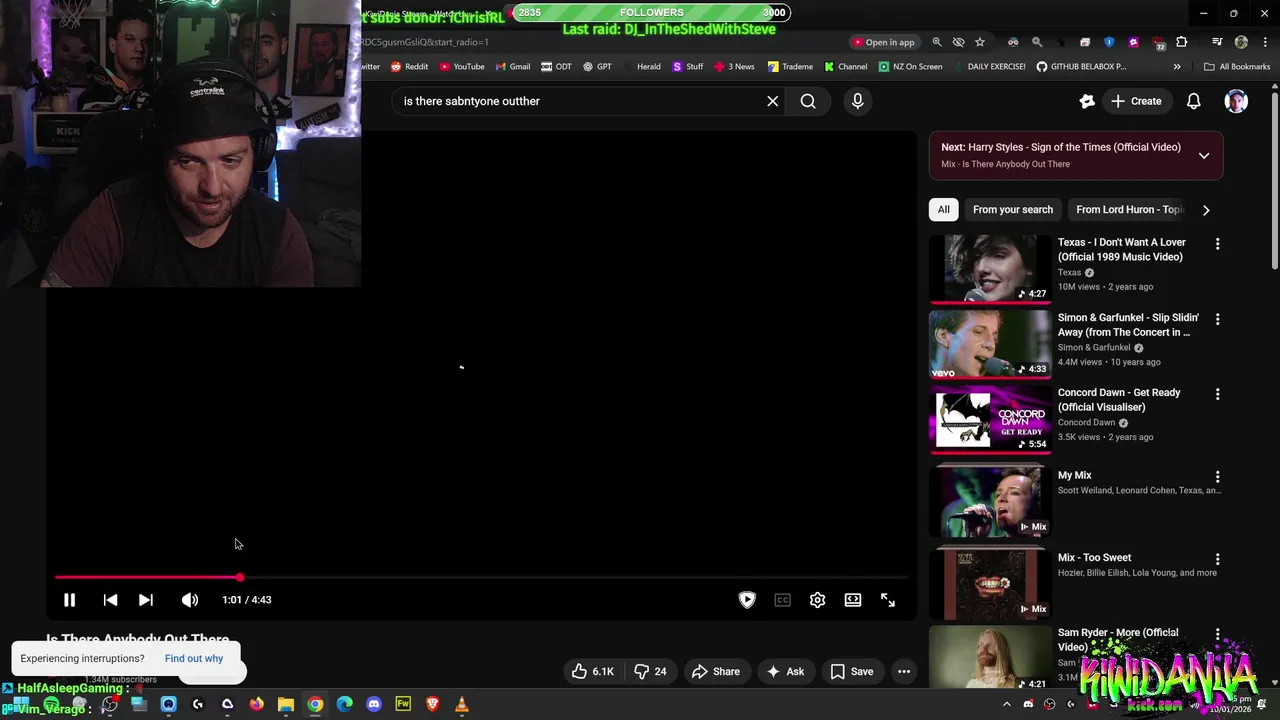
Task: Select the 'From your search' chip
Action: [x=1012, y=209]
